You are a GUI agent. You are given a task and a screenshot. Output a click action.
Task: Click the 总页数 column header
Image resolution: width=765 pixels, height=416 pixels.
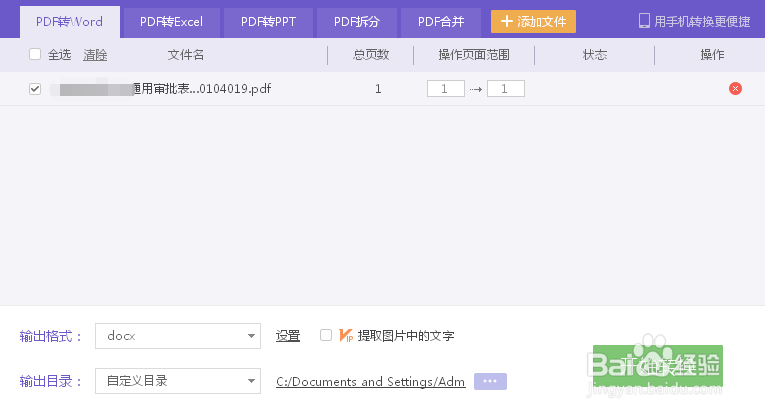[371, 55]
